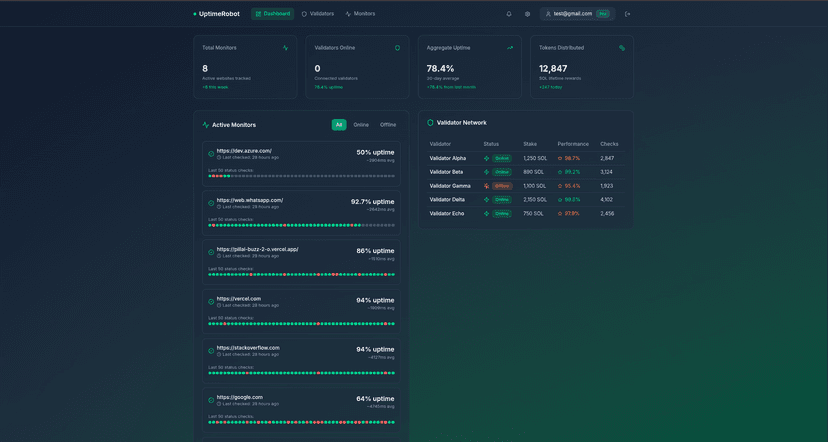Show only Online monitors
The height and width of the screenshot is (442, 828).
coord(361,125)
